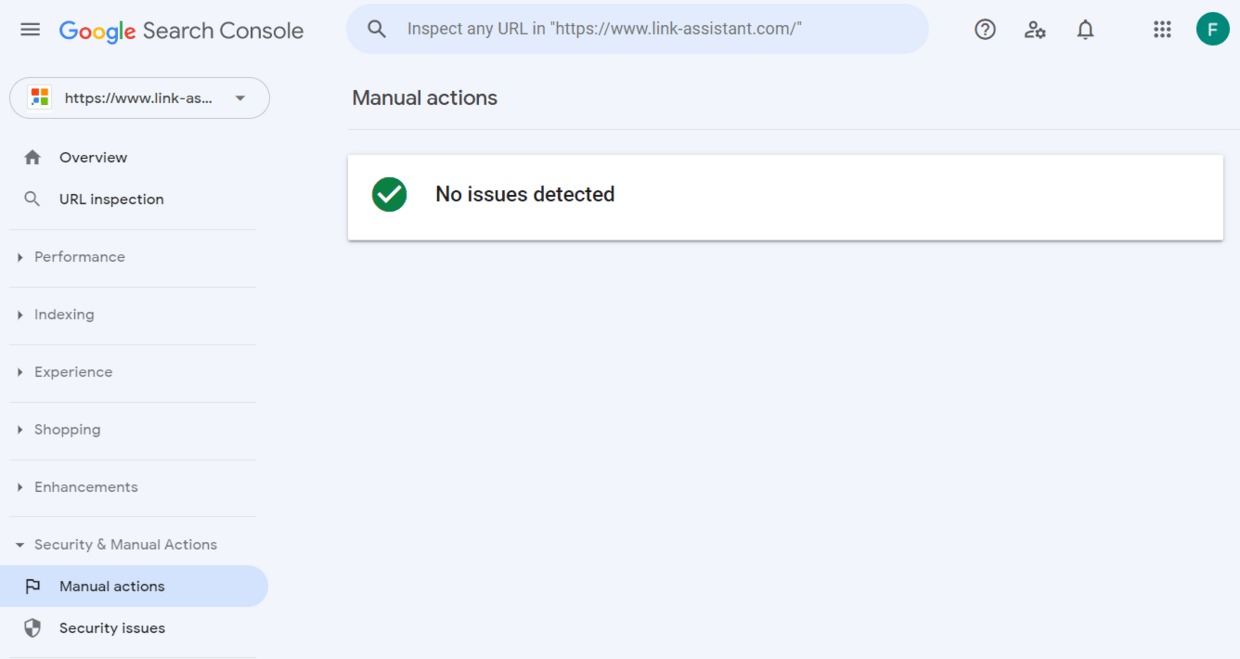Image resolution: width=1240 pixels, height=659 pixels.
Task: Click the shield icon beside Security issues
Action: coord(32,628)
